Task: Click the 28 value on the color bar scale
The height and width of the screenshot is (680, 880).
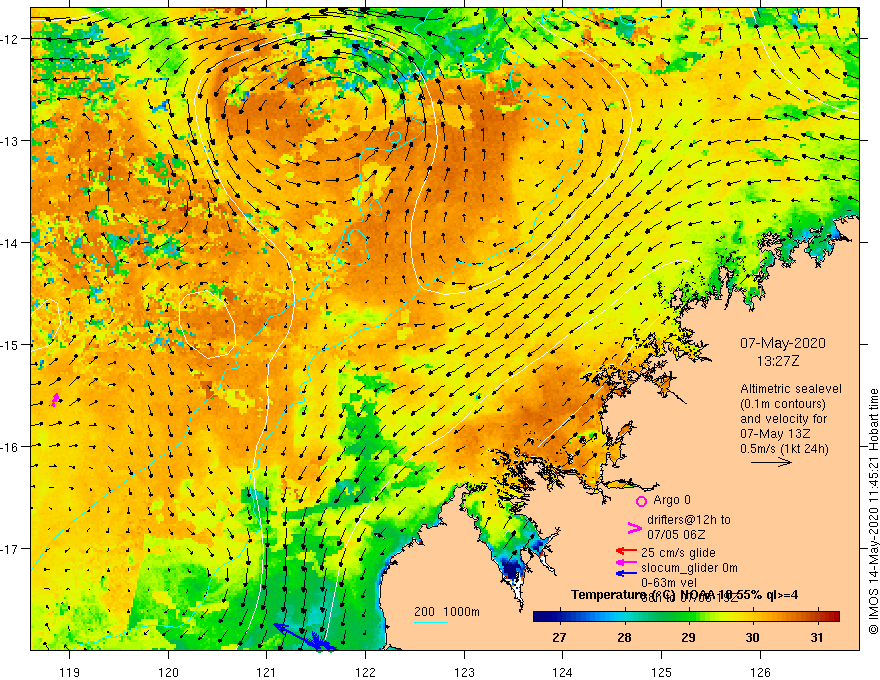Action: click(x=624, y=637)
